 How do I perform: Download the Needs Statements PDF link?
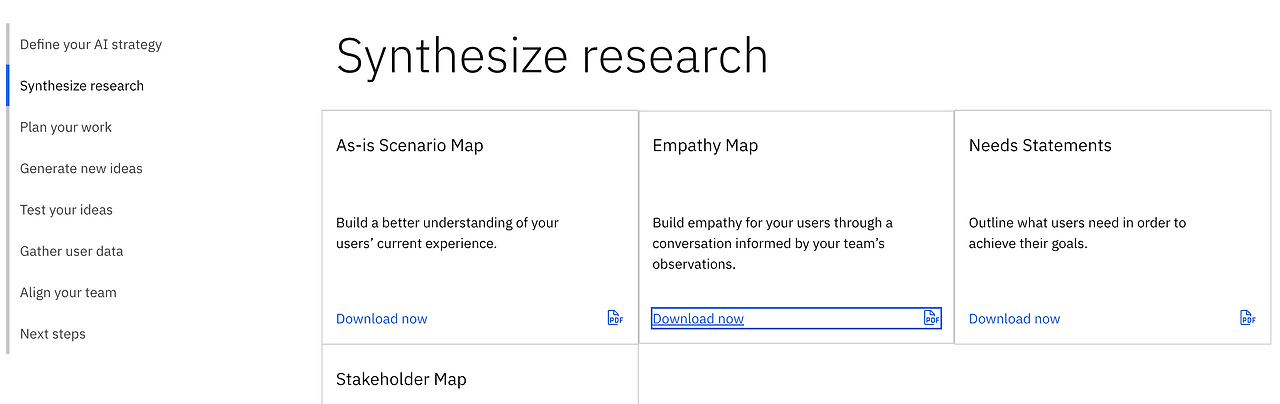click(1014, 319)
